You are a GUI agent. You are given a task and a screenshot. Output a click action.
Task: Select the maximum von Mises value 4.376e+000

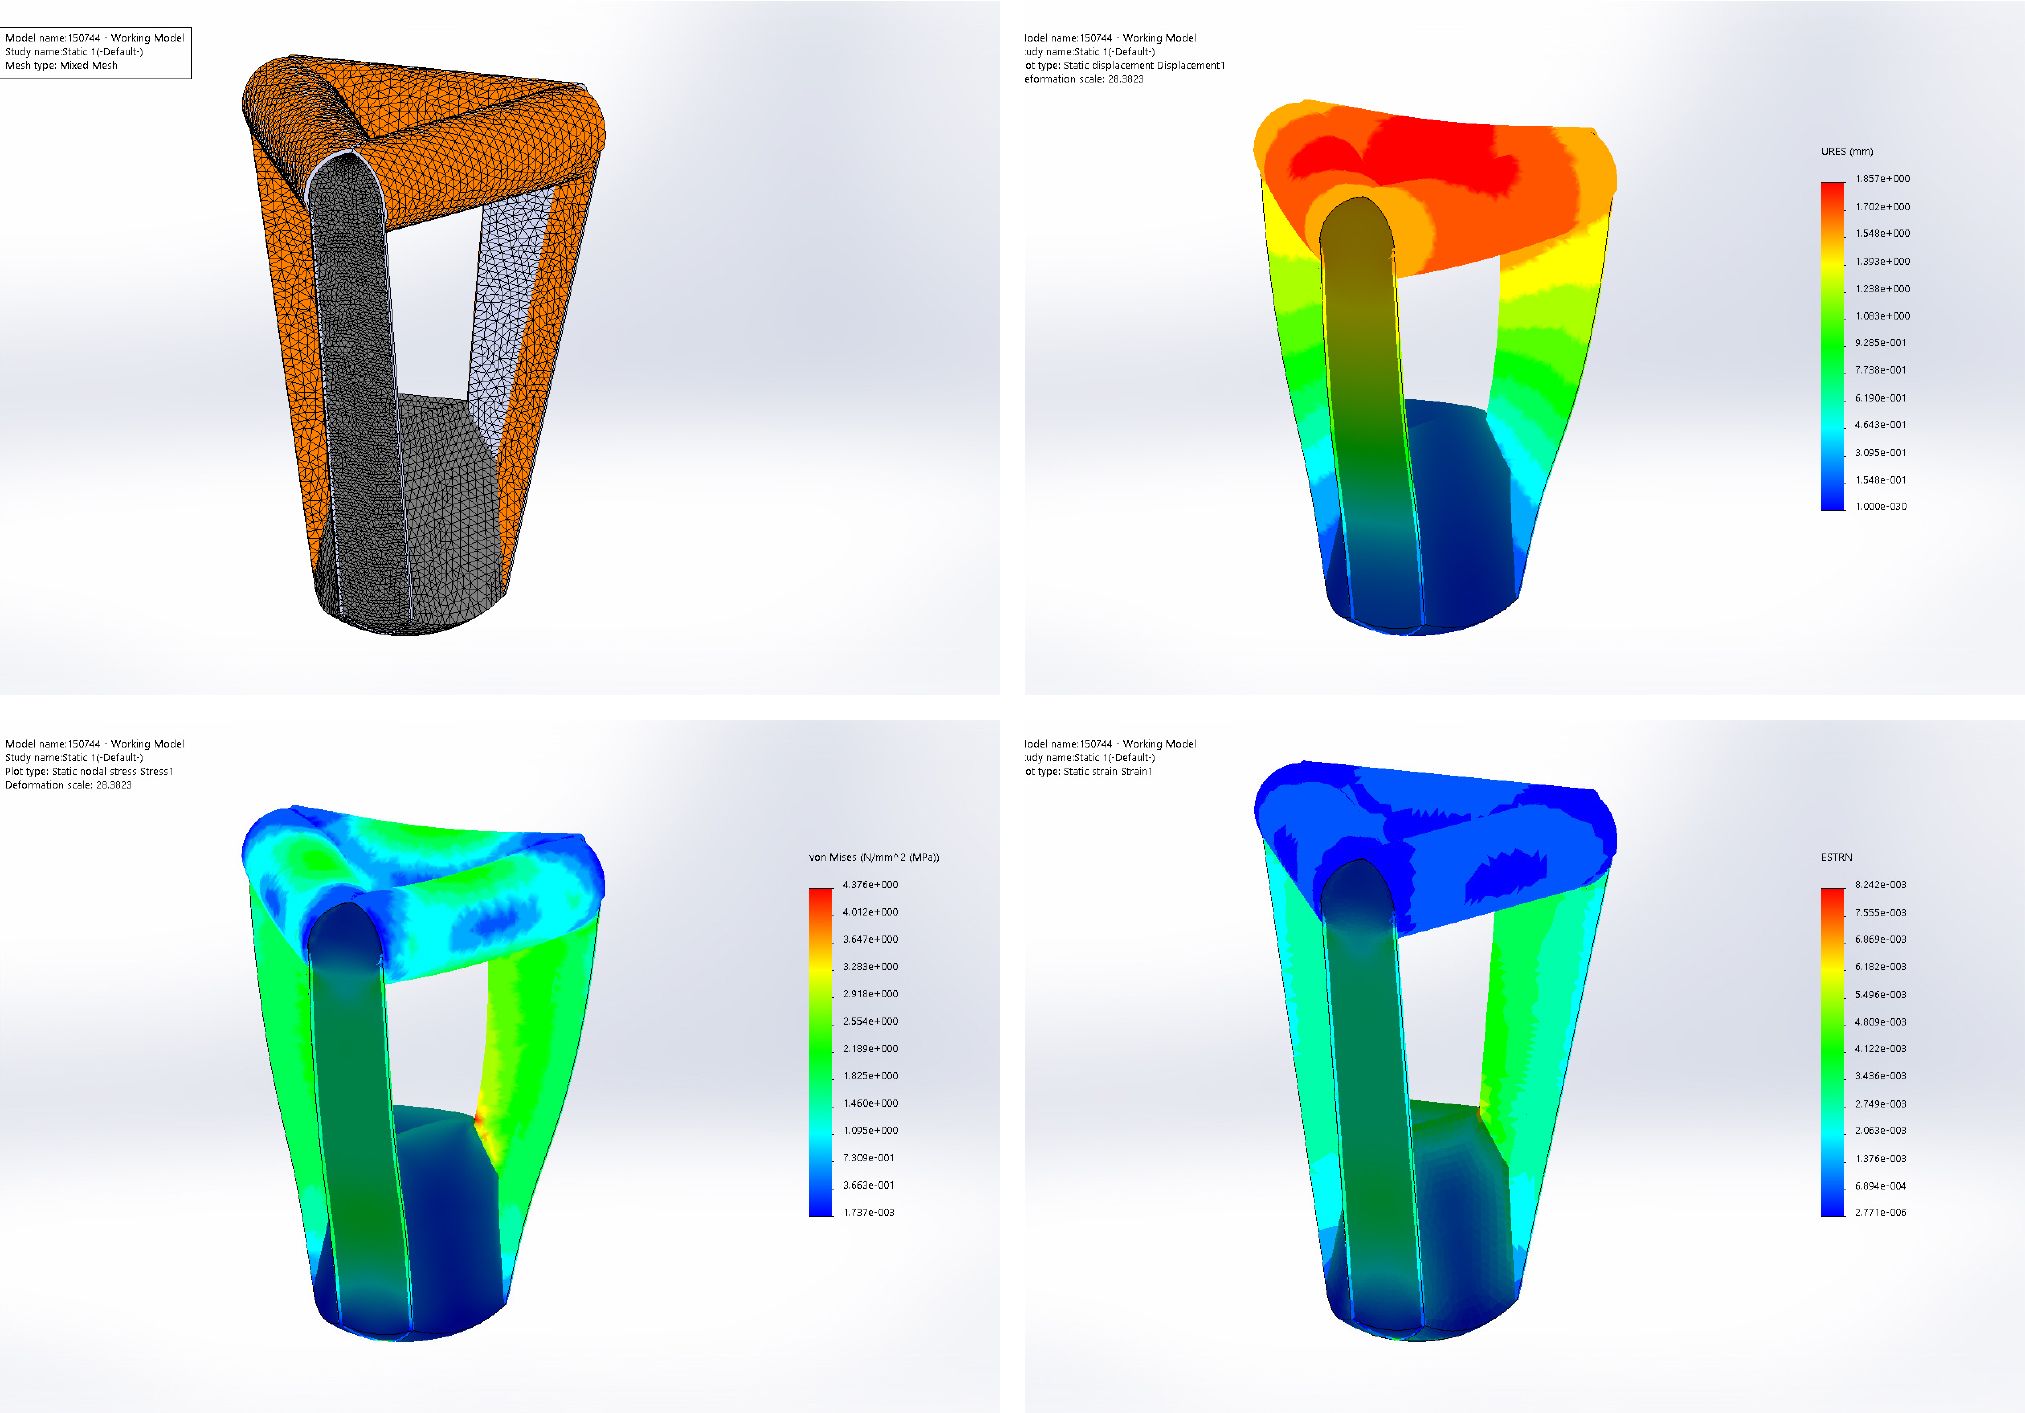870,885
